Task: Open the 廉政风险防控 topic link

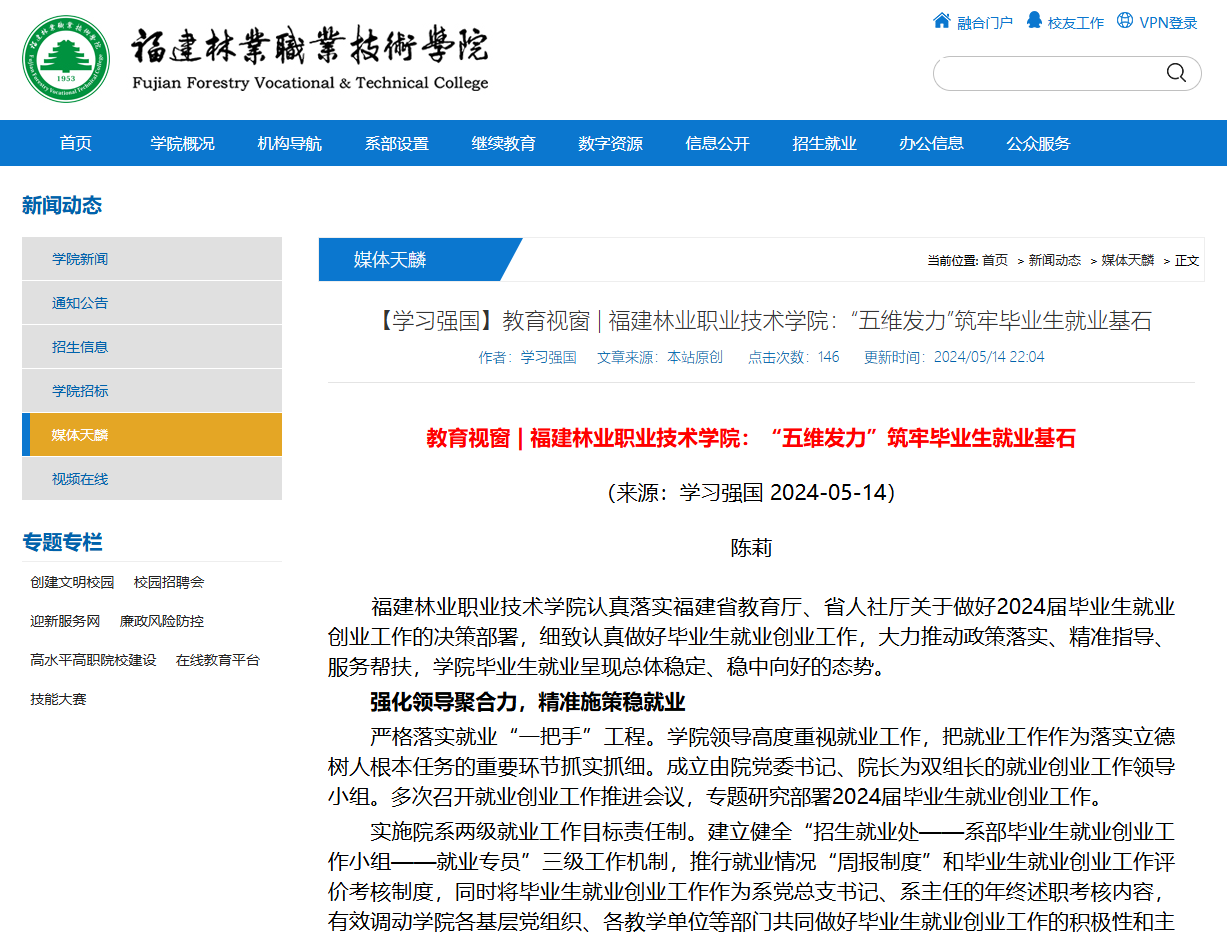Action: coord(161,621)
